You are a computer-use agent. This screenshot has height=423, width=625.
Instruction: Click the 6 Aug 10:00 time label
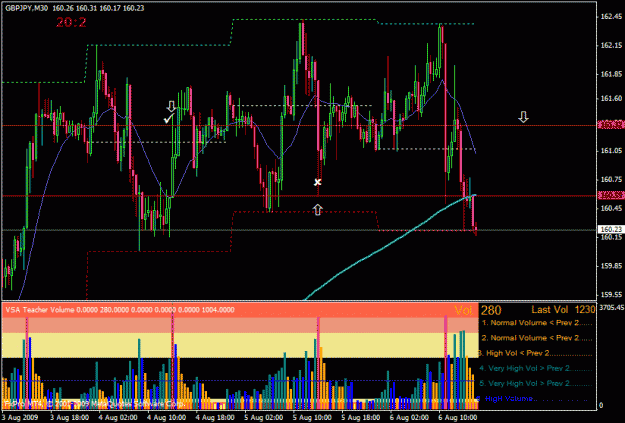pos(459,417)
